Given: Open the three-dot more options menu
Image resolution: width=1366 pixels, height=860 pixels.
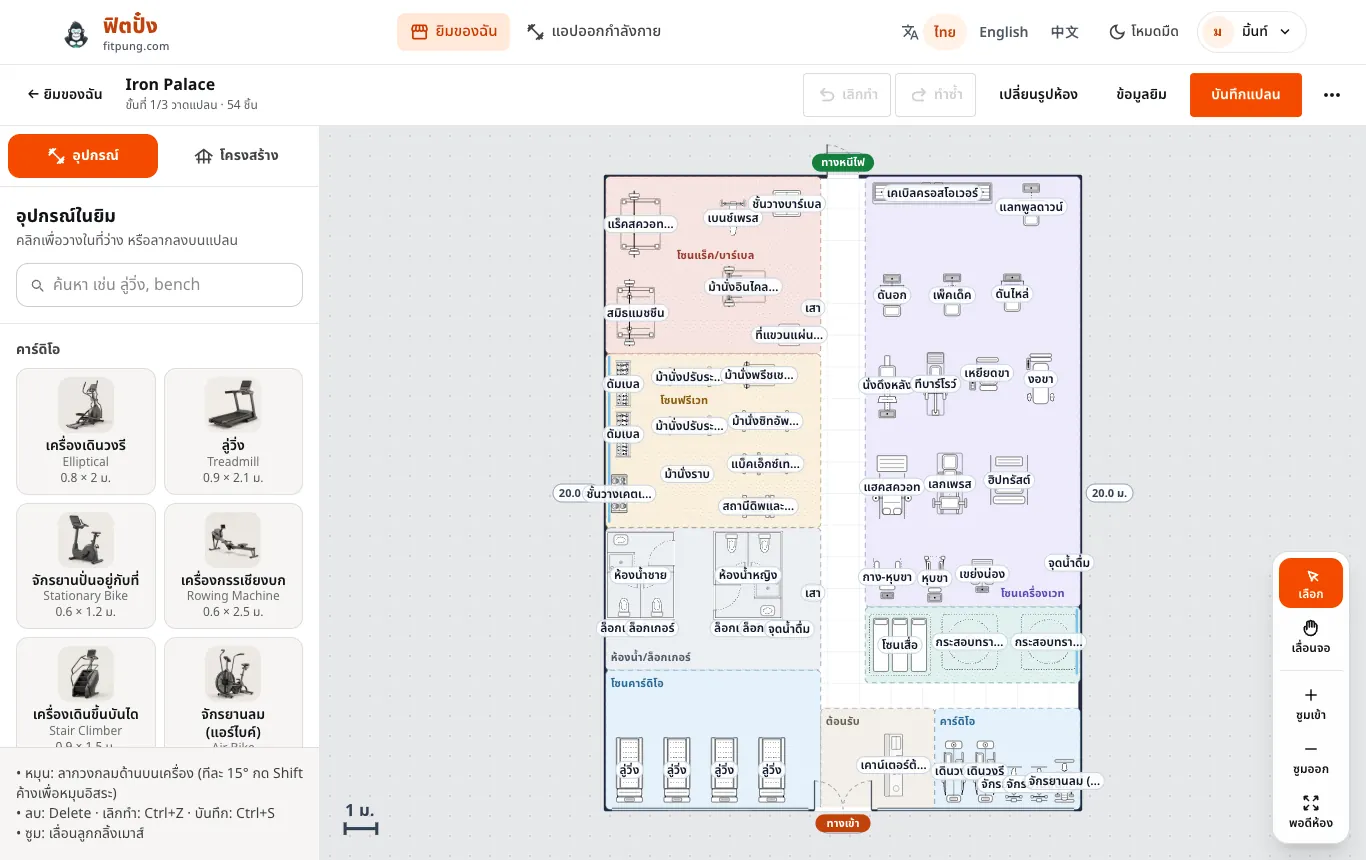Looking at the screenshot, I should 1331,95.
